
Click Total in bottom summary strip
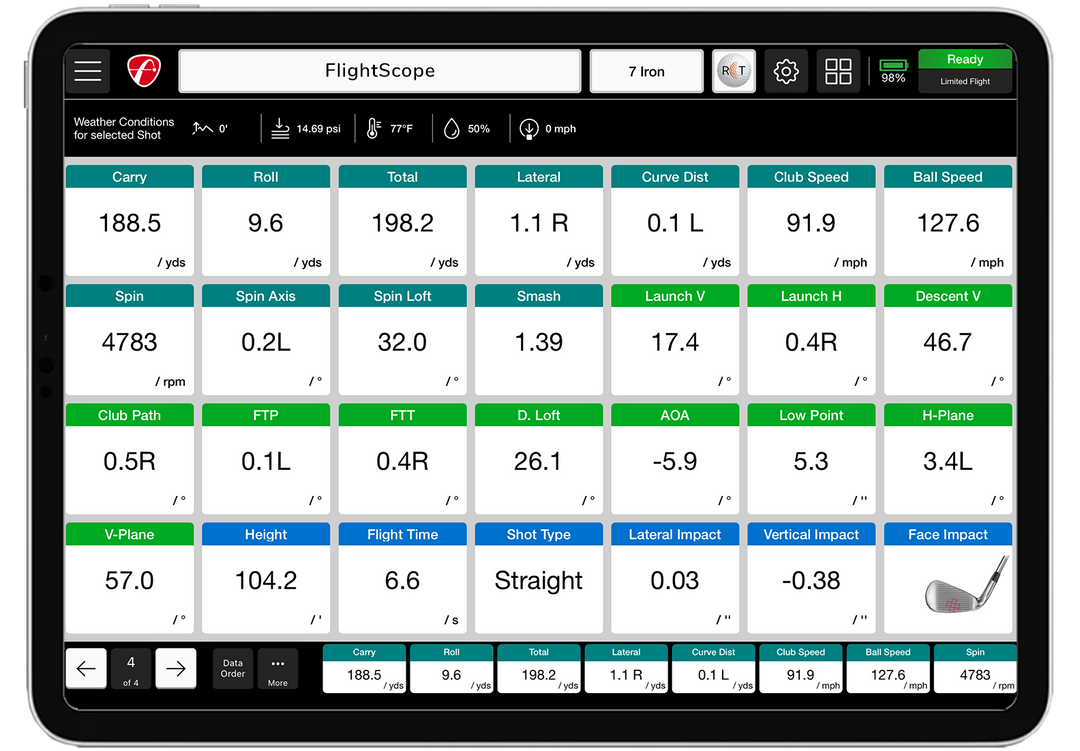click(539, 668)
